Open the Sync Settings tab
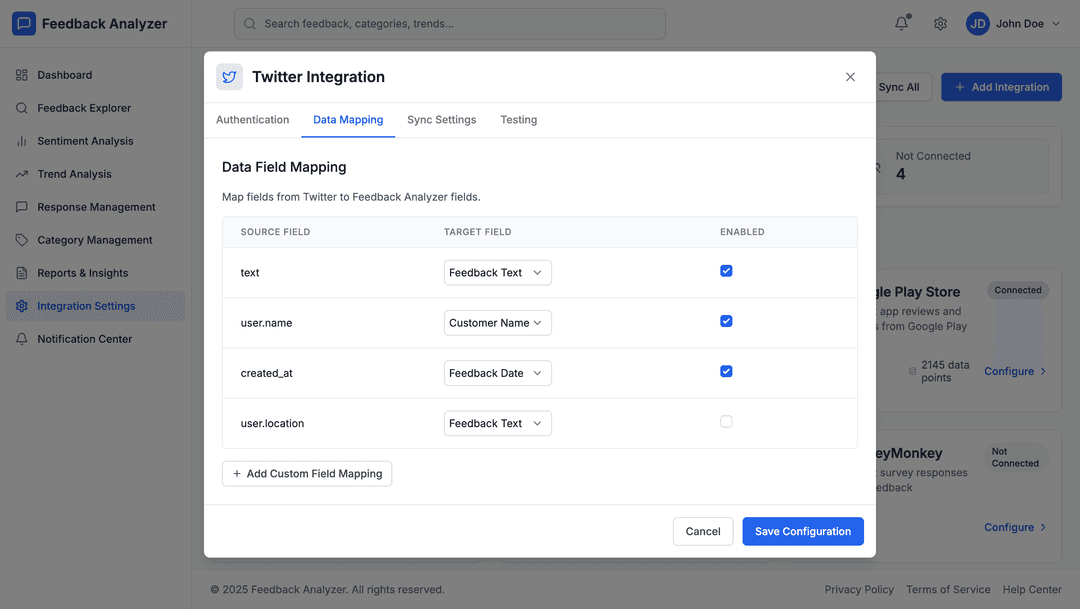The width and height of the screenshot is (1080, 609). pyautogui.click(x=441, y=119)
